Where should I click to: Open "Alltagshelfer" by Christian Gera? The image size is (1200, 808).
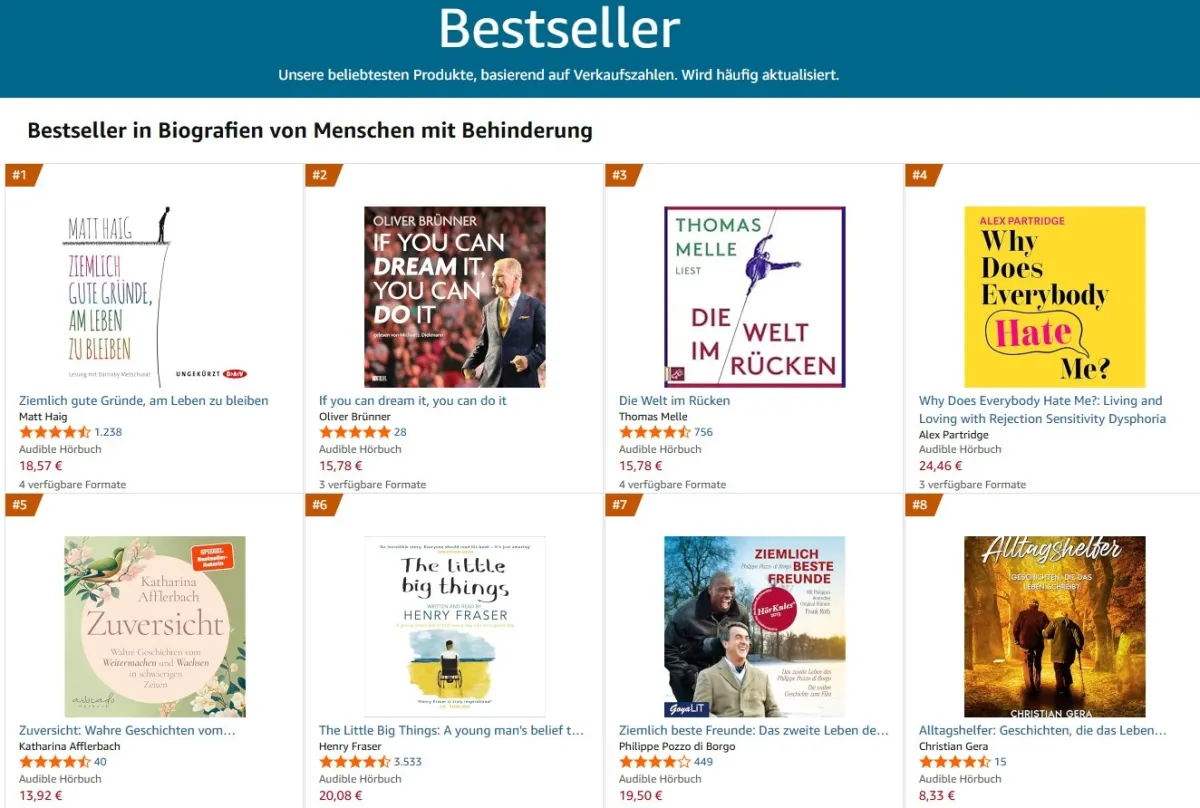coord(1042,730)
